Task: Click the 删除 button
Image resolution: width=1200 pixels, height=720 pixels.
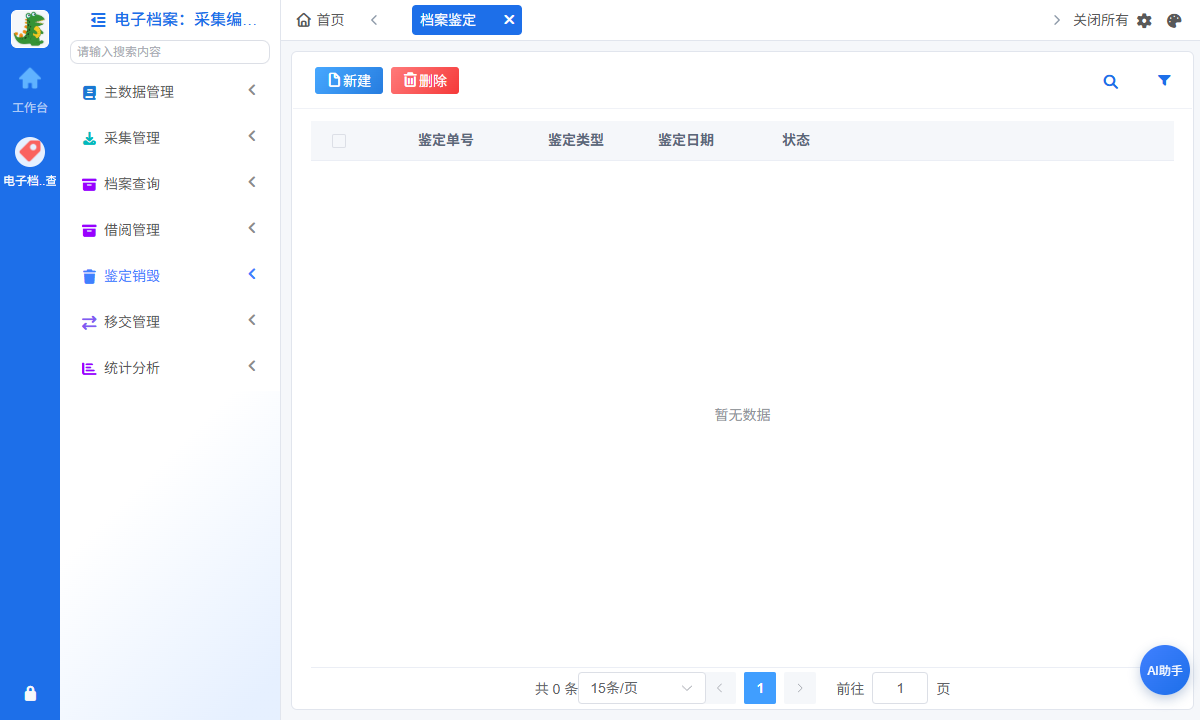Action: tap(425, 81)
